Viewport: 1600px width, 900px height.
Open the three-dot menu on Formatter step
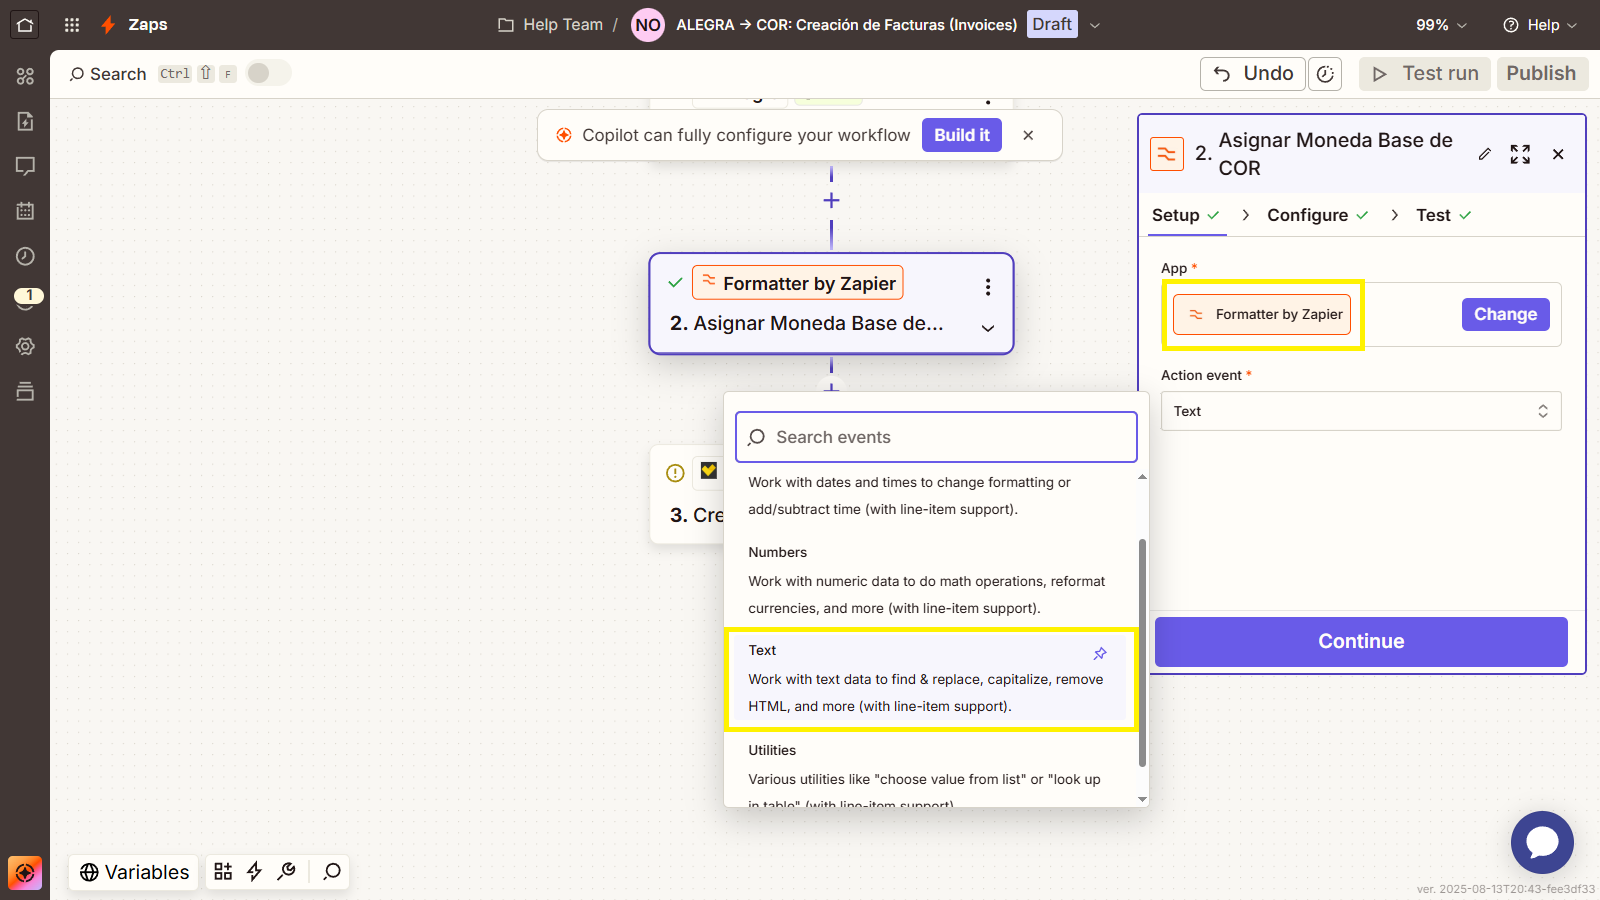point(988,287)
